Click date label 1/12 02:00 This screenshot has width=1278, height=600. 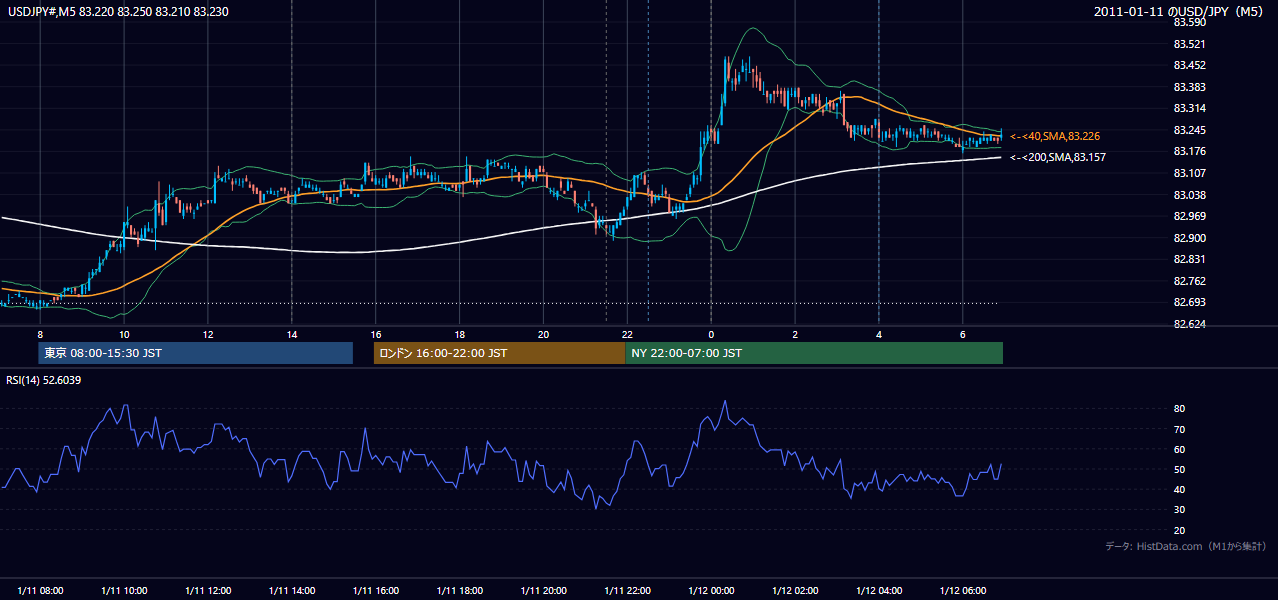click(x=795, y=591)
